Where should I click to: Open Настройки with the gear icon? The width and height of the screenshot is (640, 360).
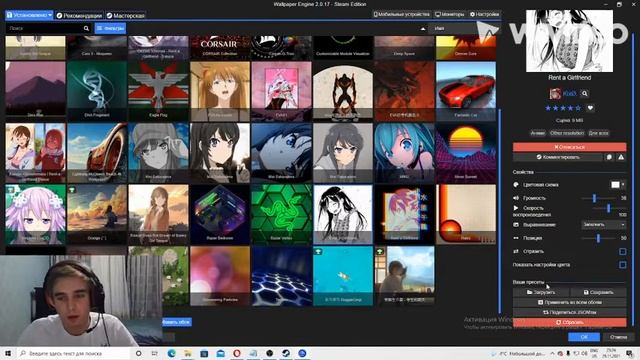tap(484, 14)
